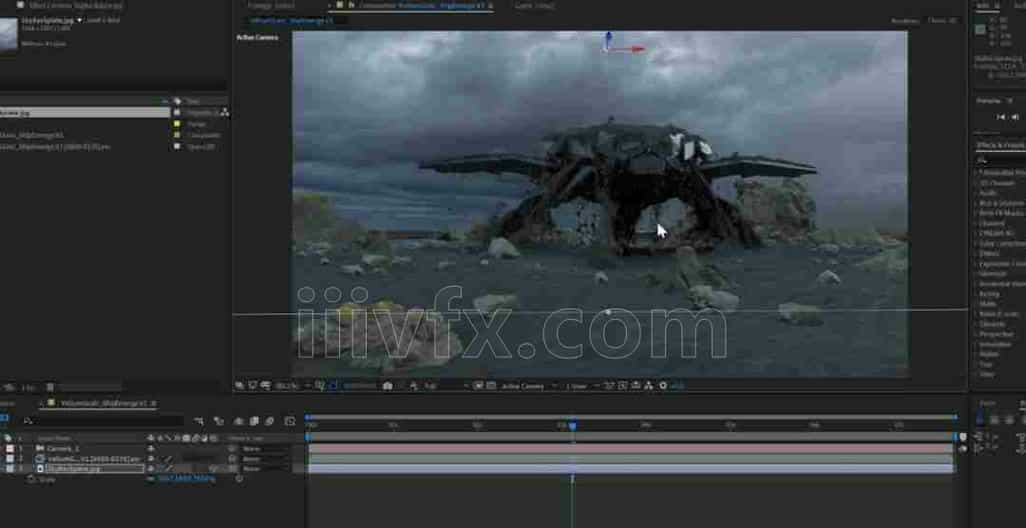Screen dimensions: 1026x528
Task: Switch to Layer (none) tab
Action: [x=536, y=6]
